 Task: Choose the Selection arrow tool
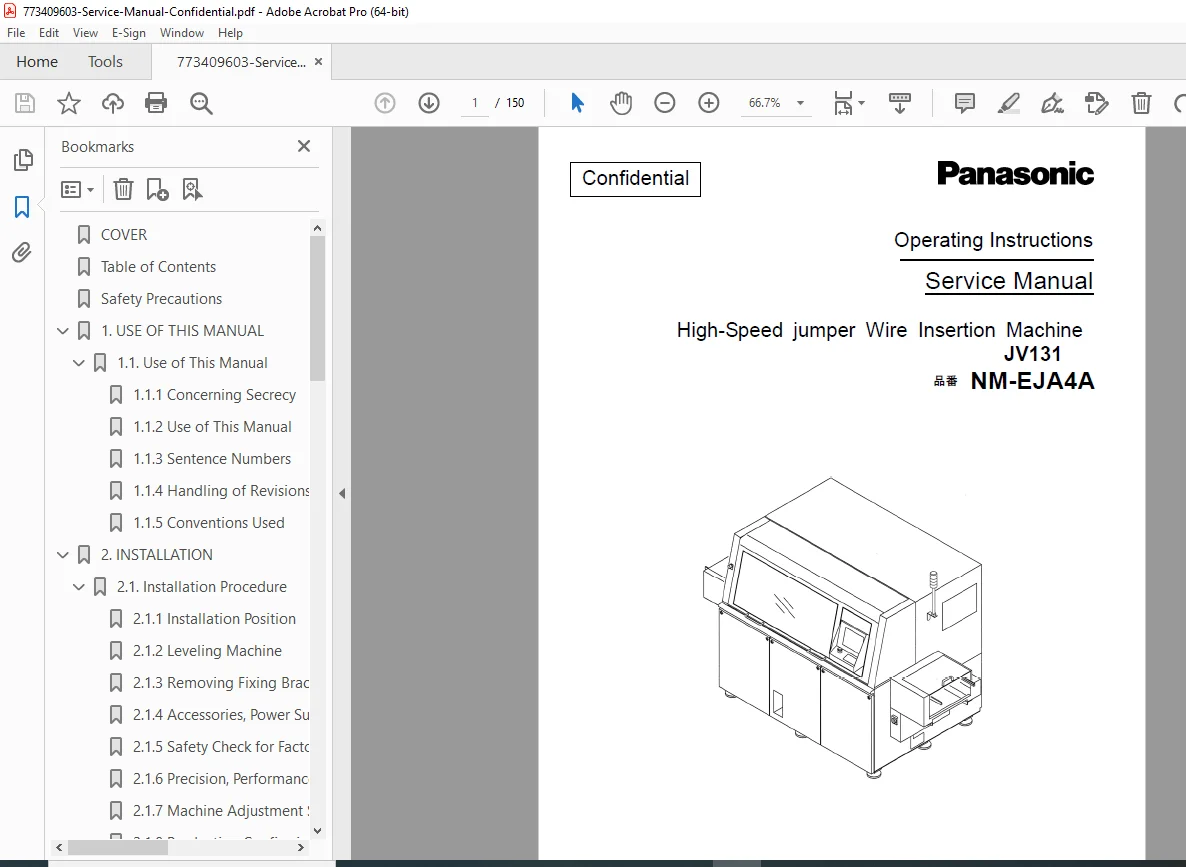(x=577, y=103)
